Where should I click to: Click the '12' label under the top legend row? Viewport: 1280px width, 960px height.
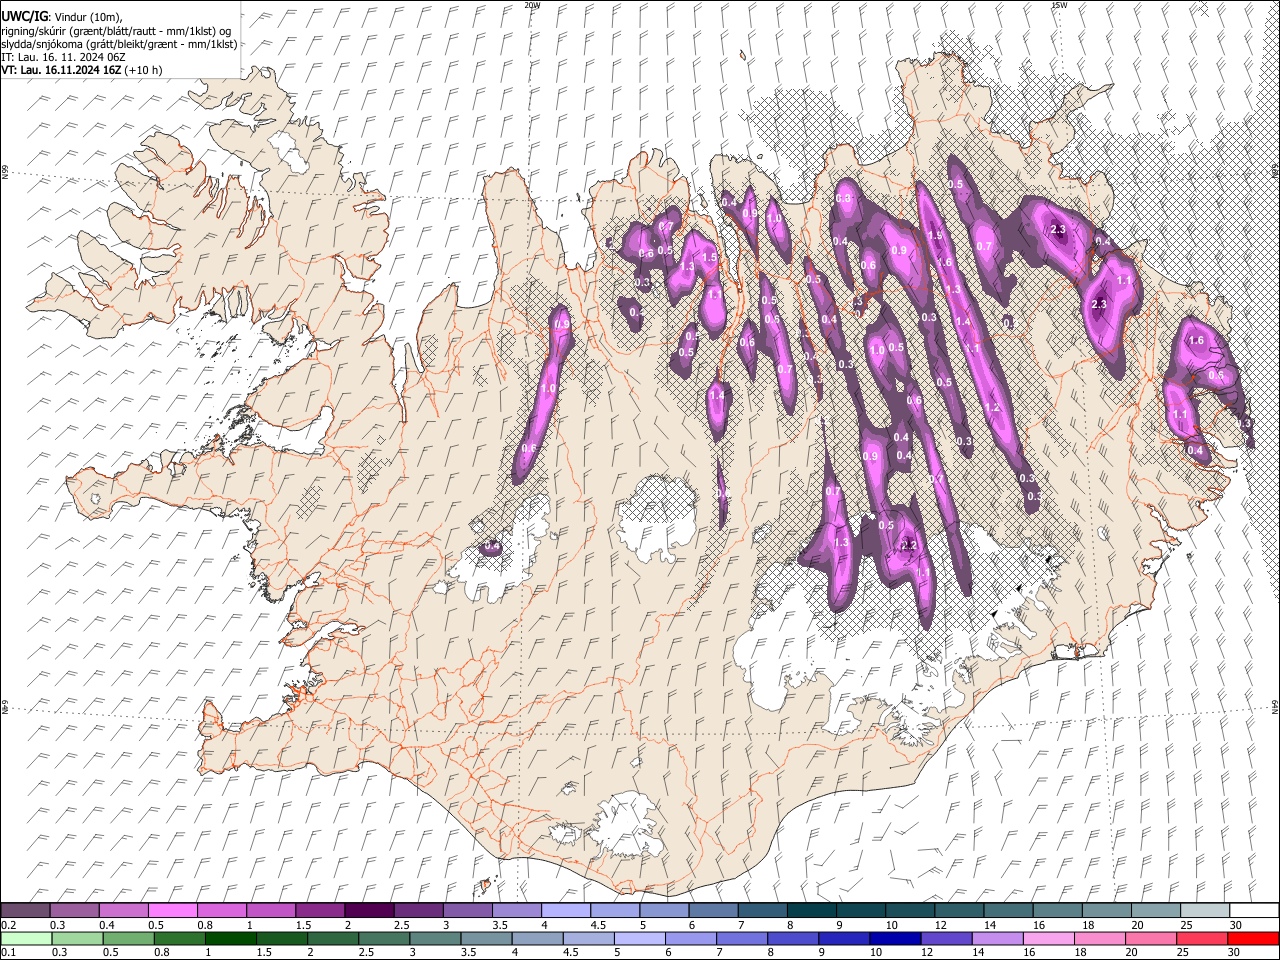click(x=940, y=925)
